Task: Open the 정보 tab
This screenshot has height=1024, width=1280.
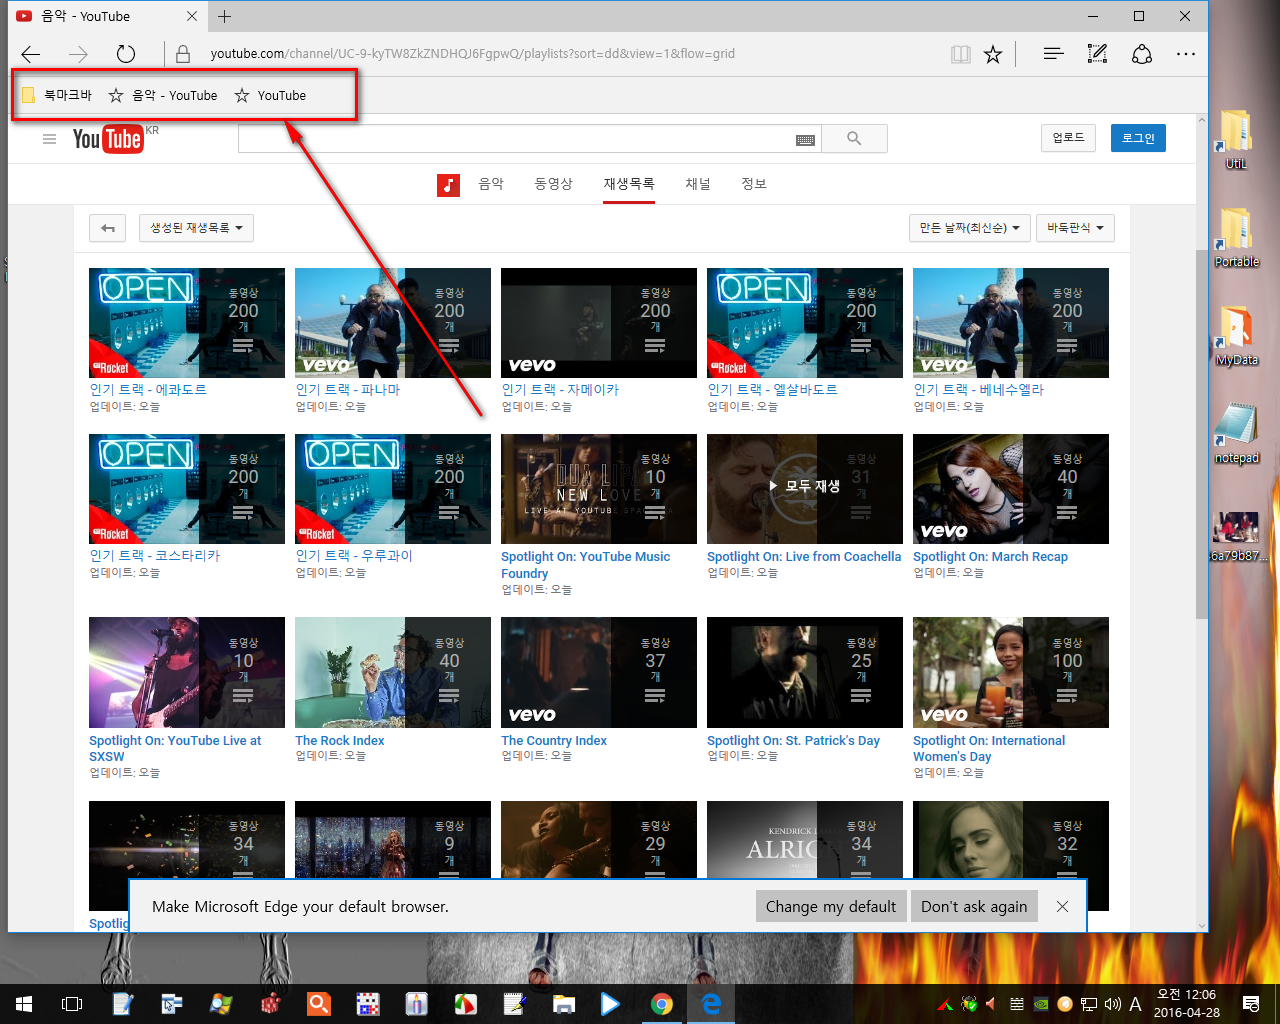Action: [754, 184]
